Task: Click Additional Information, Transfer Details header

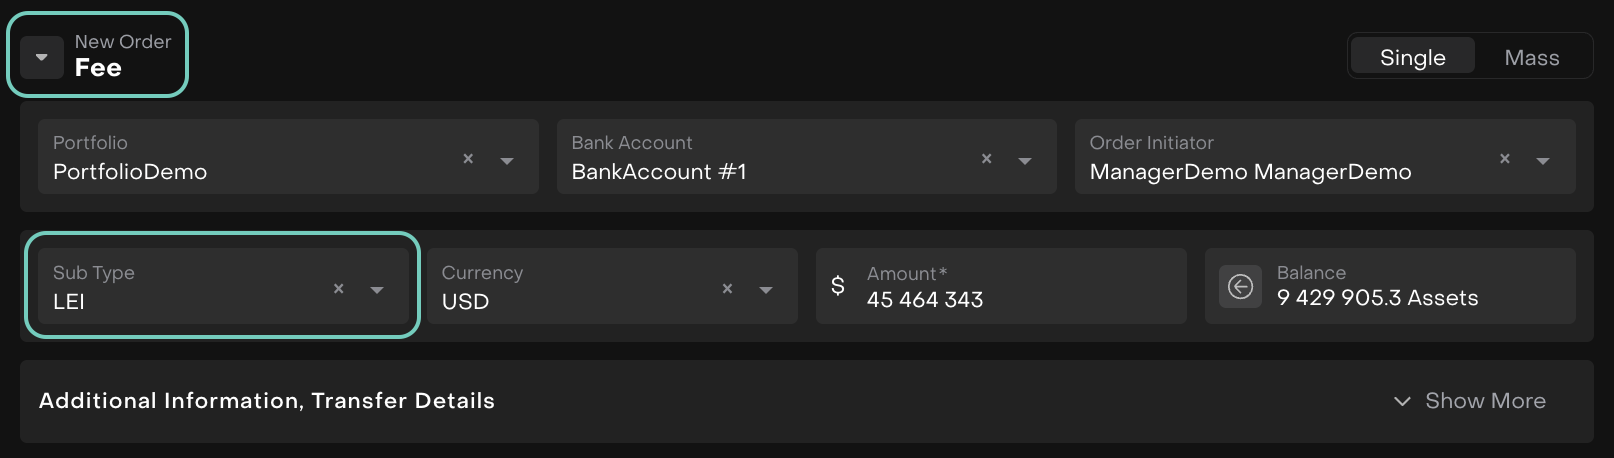Action: (267, 401)
